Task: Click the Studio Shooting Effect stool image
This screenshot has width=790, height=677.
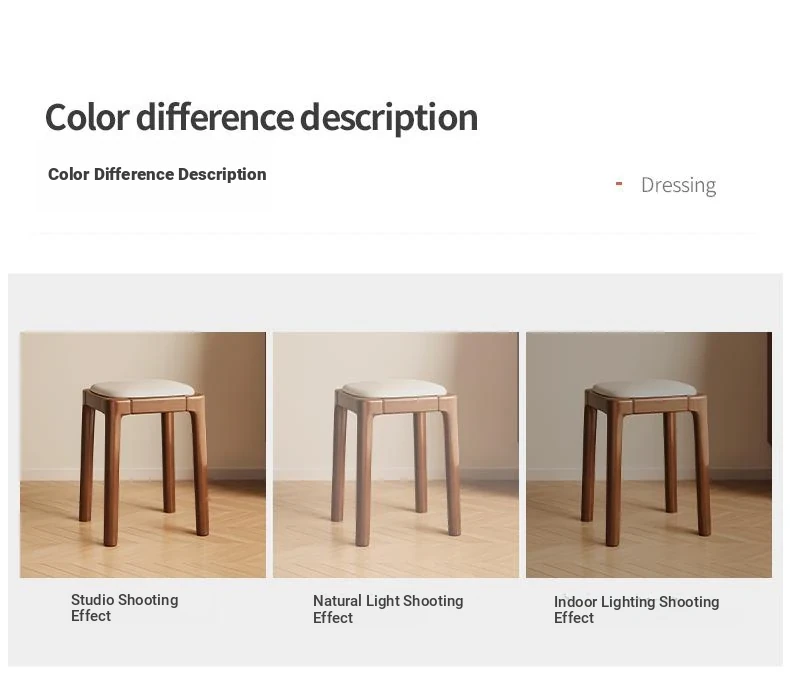Action: click(143, 454)
